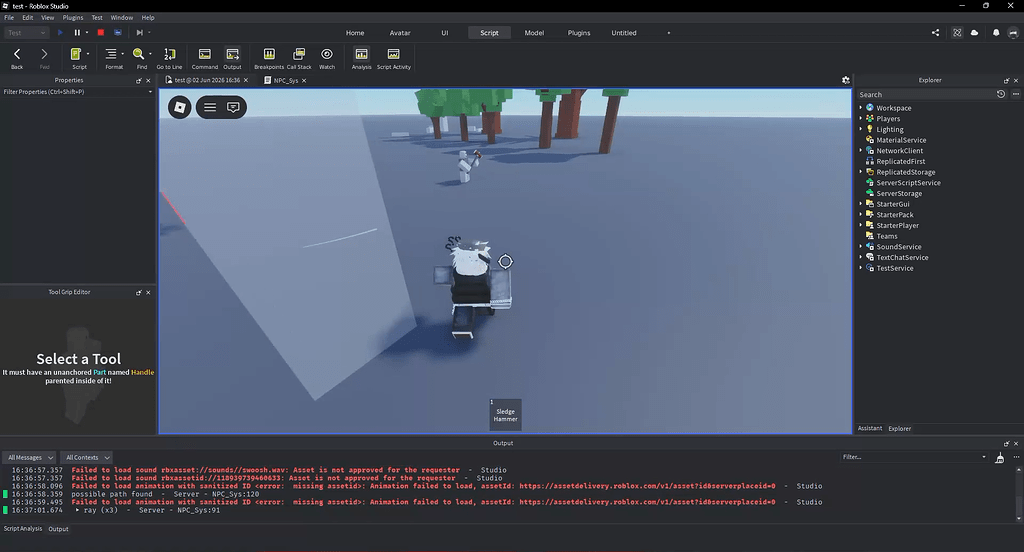The height and width of the screenshot is (552, 1024).
Task: Select the Sledge Hammer hotbar slot
Action: tap(505, 415)
